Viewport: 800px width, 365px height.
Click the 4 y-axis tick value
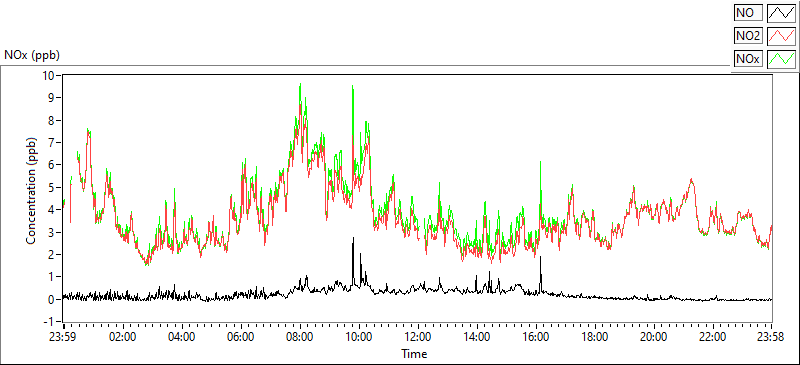pos(52,210)
